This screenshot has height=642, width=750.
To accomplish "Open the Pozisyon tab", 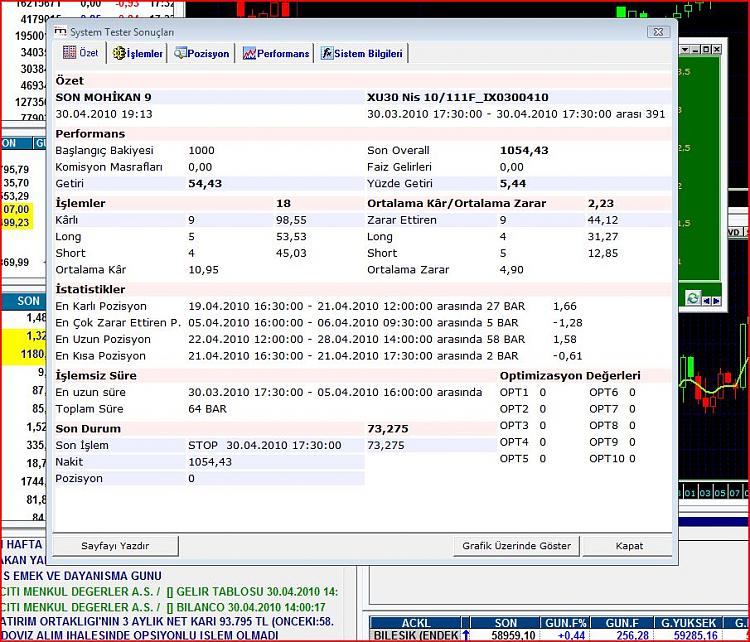I will (202, 54).
